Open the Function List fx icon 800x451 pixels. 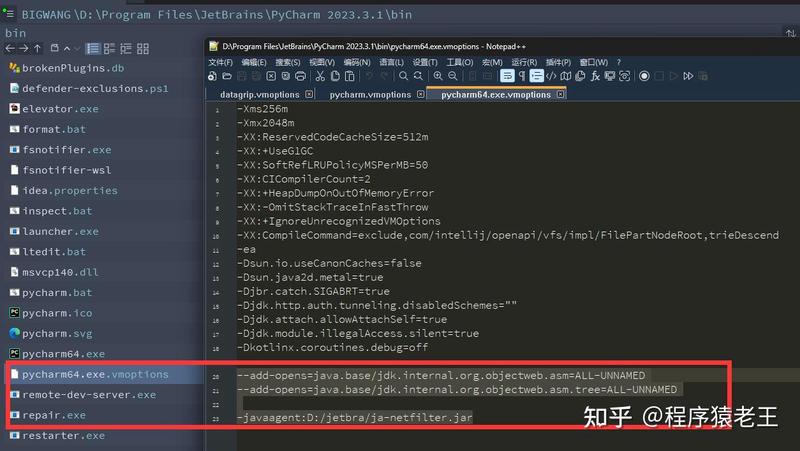click(x=595, y=76)
